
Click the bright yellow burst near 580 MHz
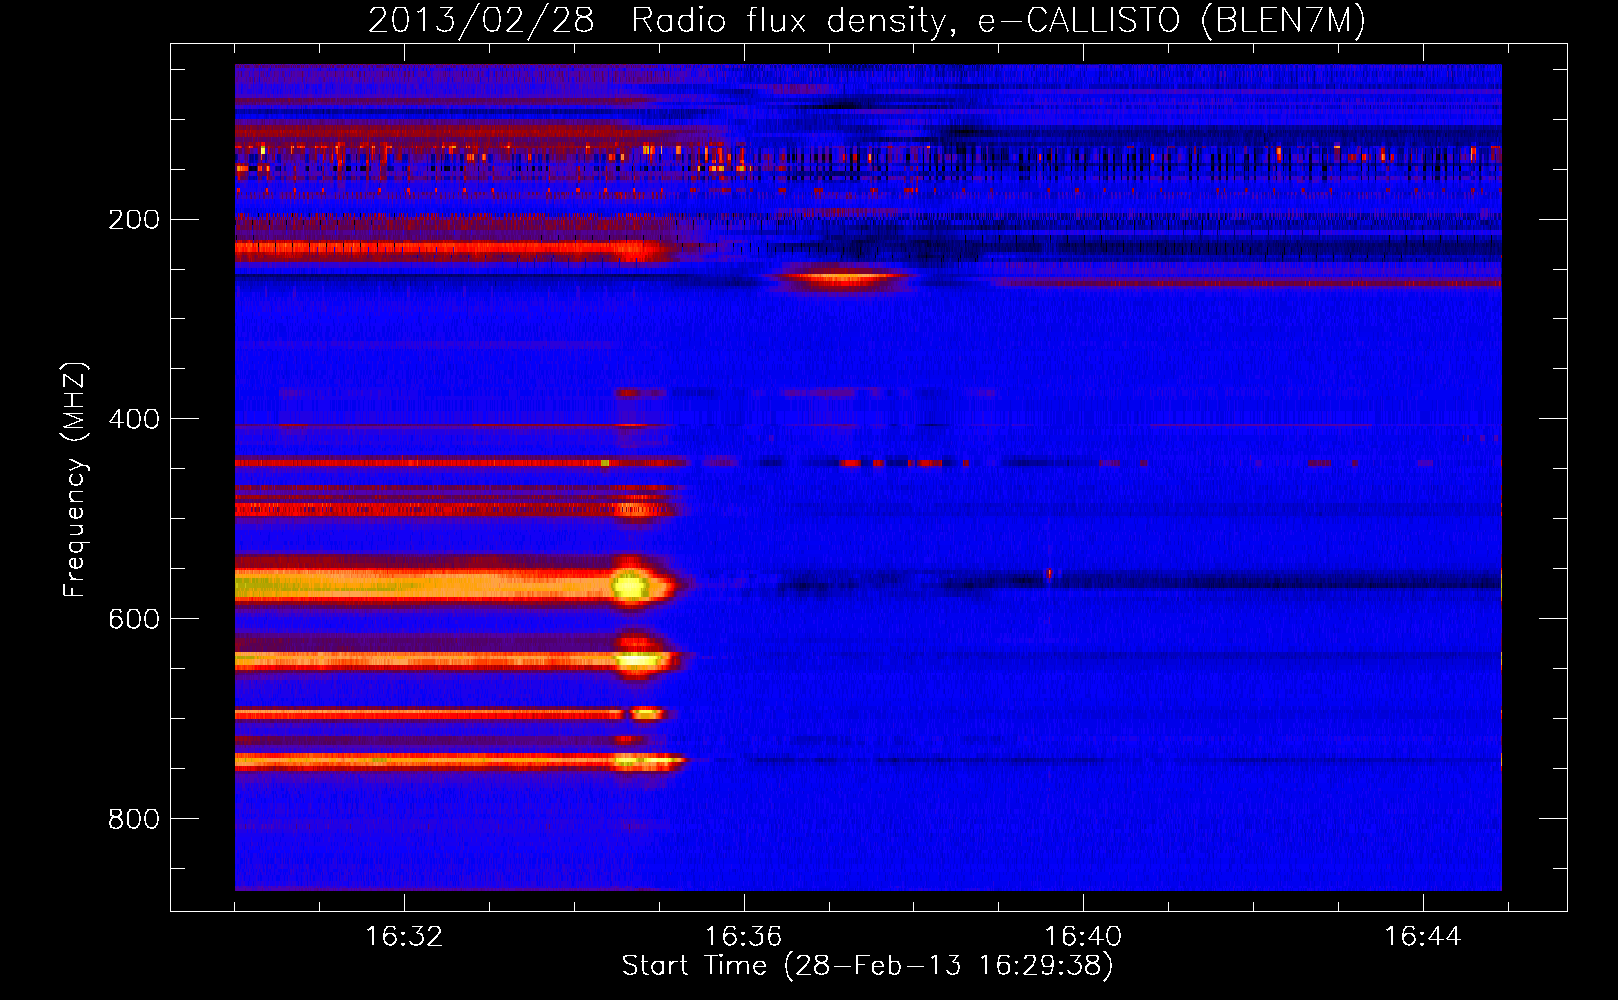pyautogui.click(x=631, y=586)
